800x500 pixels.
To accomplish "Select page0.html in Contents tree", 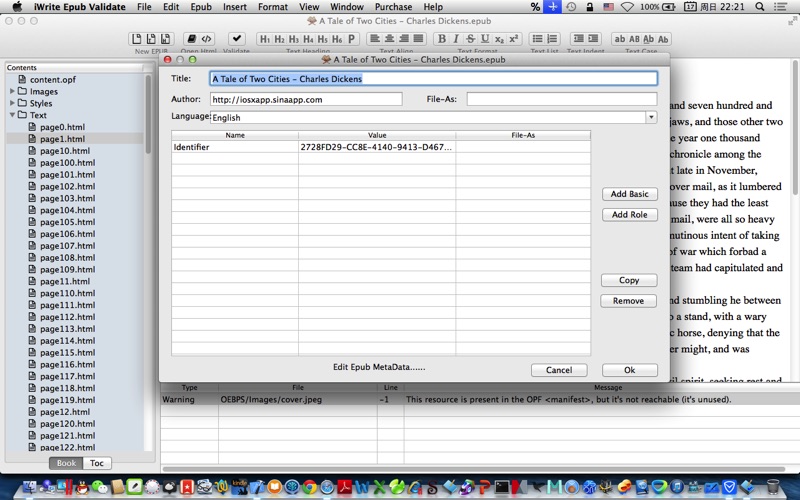I will [62, 127].
